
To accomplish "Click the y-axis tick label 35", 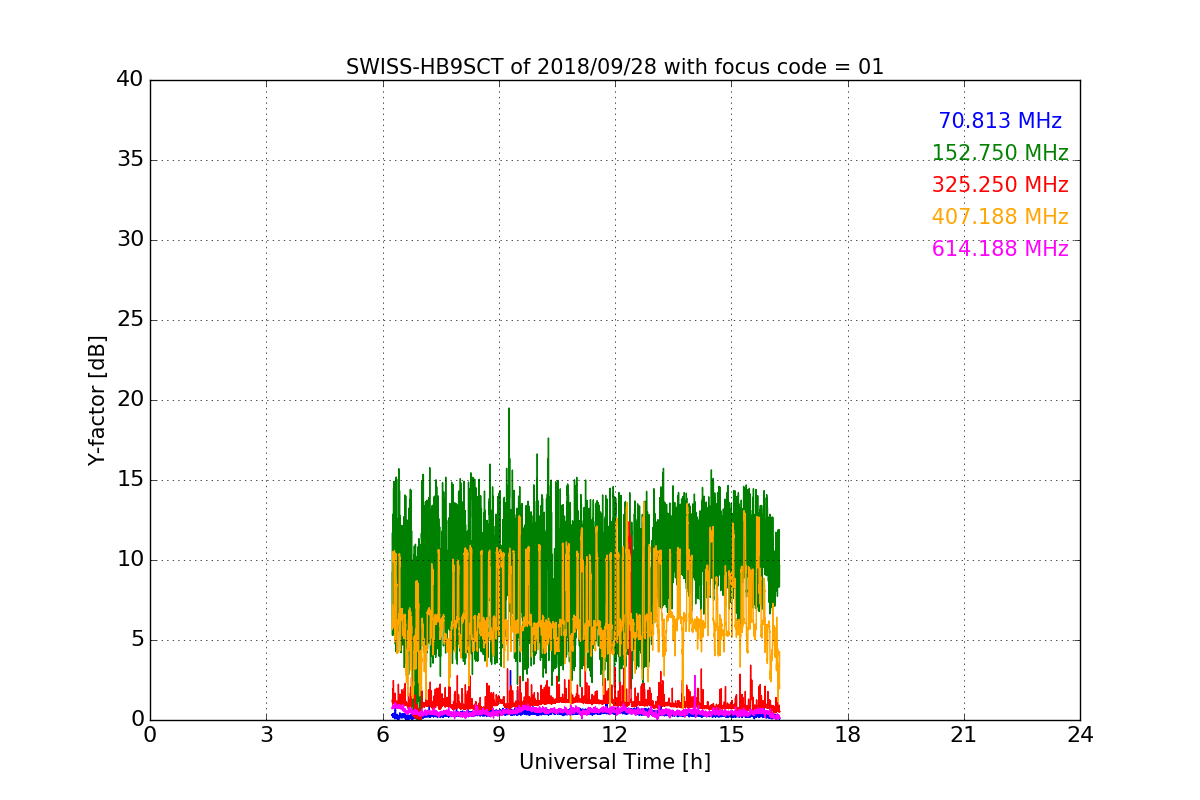I will tap(130, 160).
